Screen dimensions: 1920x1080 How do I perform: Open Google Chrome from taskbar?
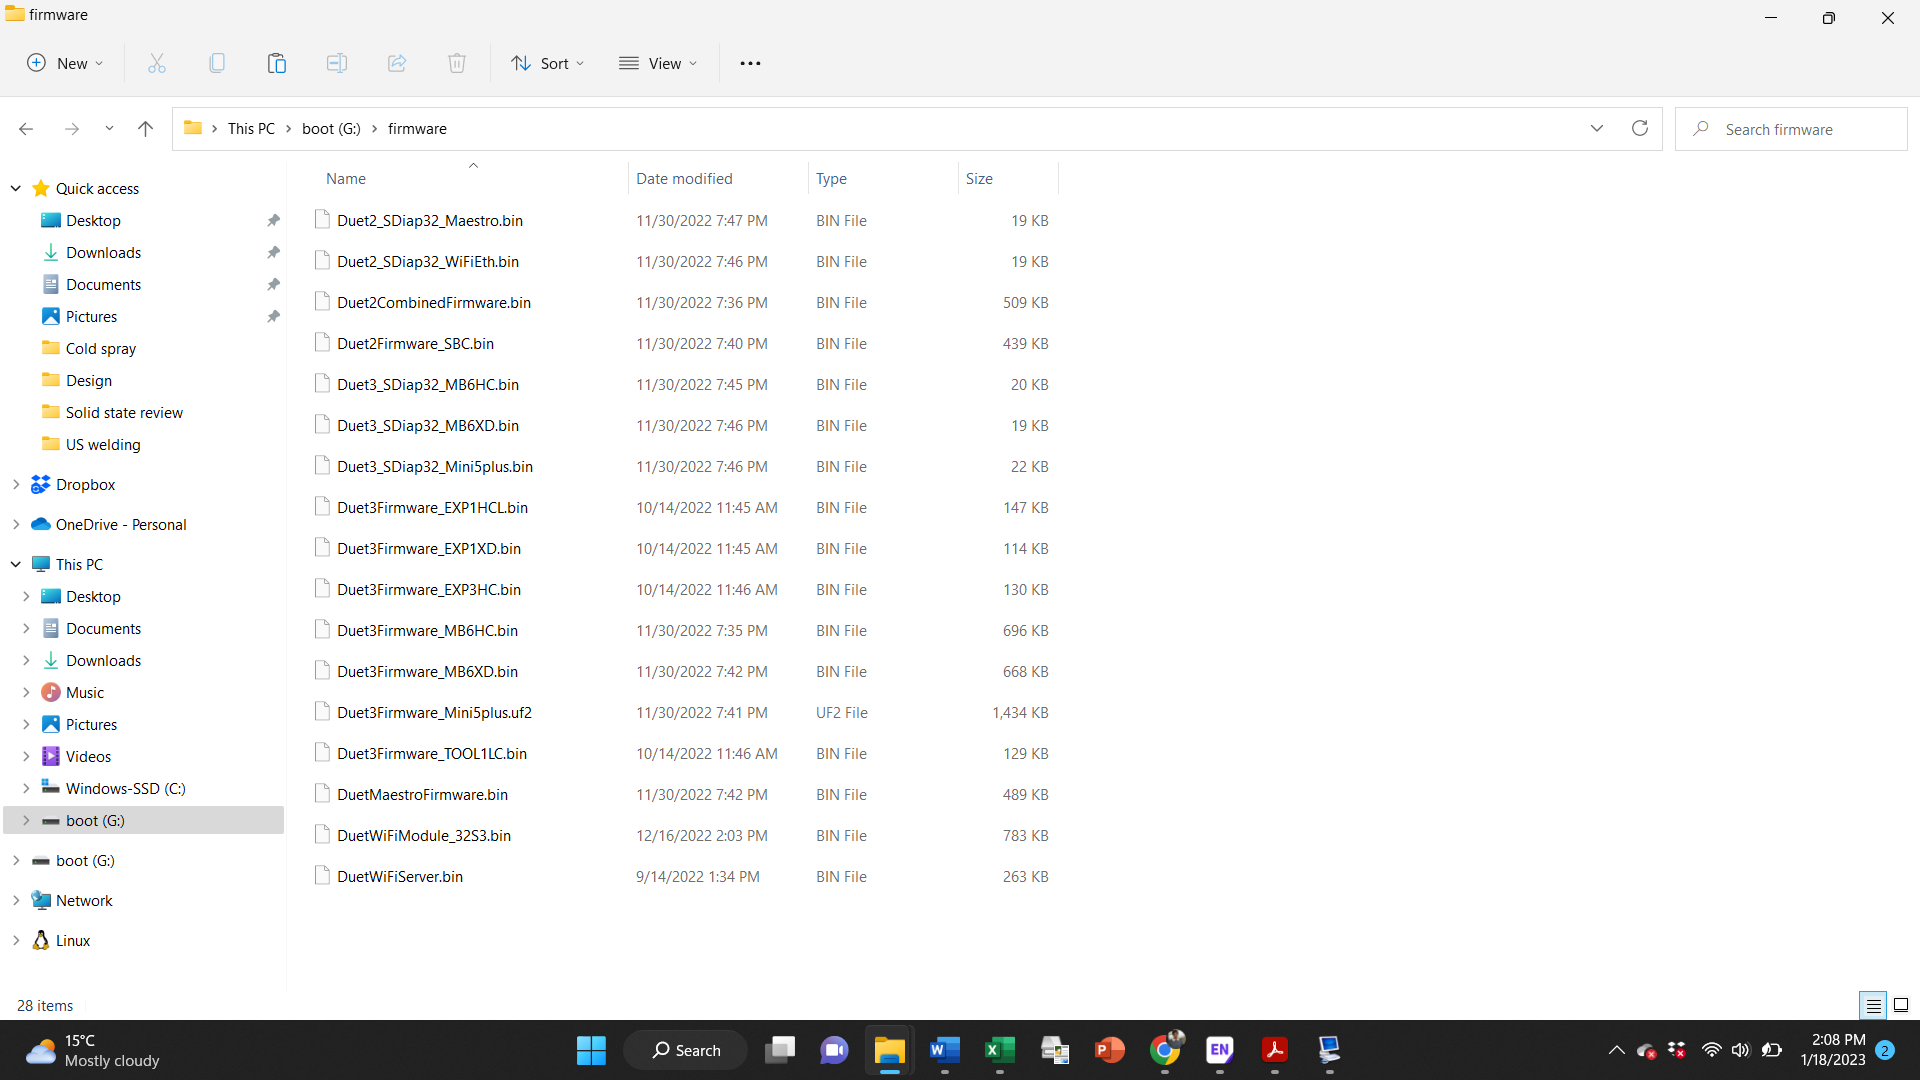[1165, 1050]
